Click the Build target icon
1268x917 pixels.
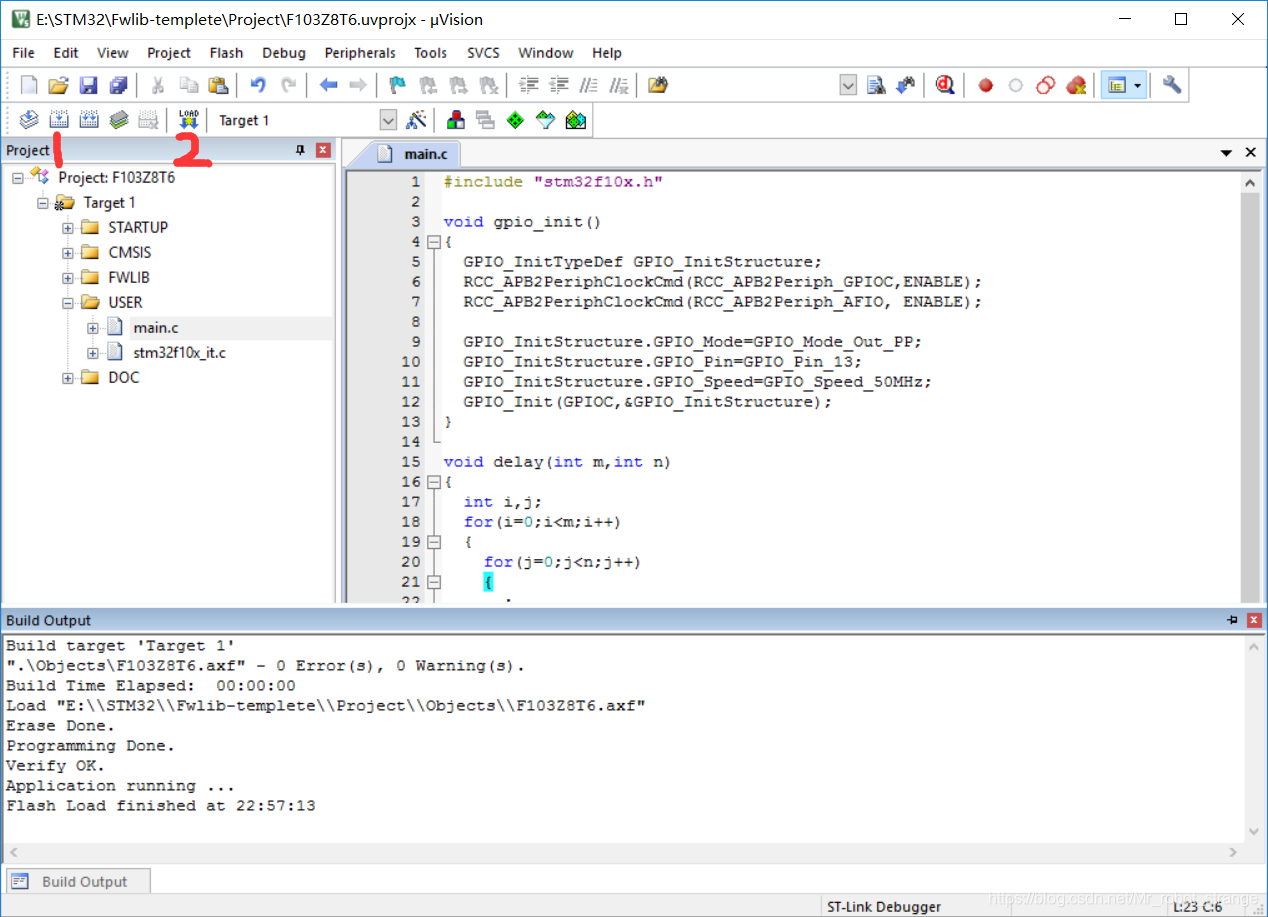(59, 120)
